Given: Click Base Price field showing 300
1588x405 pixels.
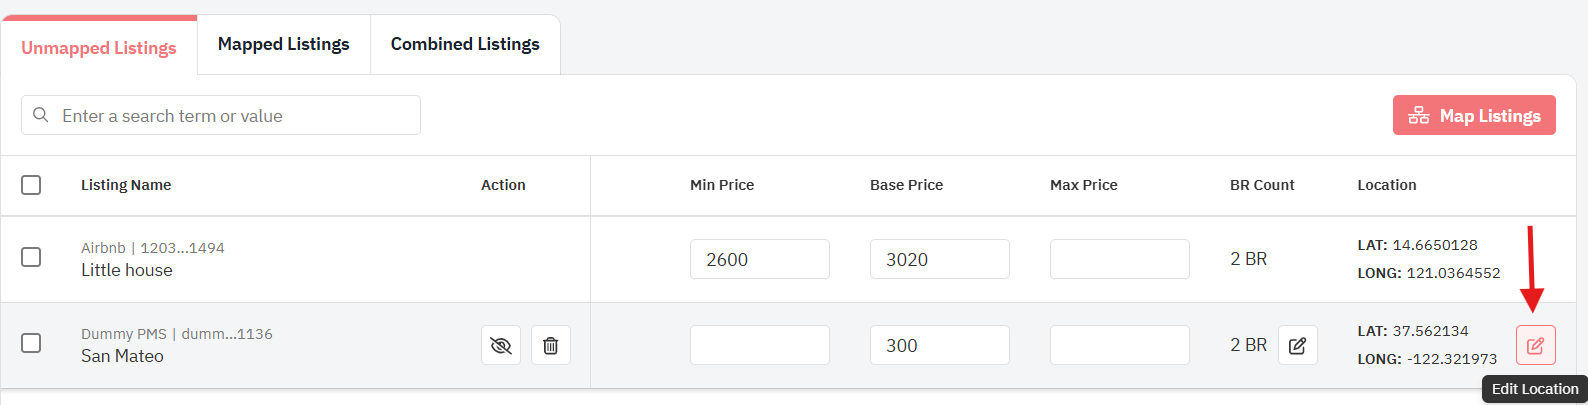Looking at the screenshot, I should coord(940,345).
